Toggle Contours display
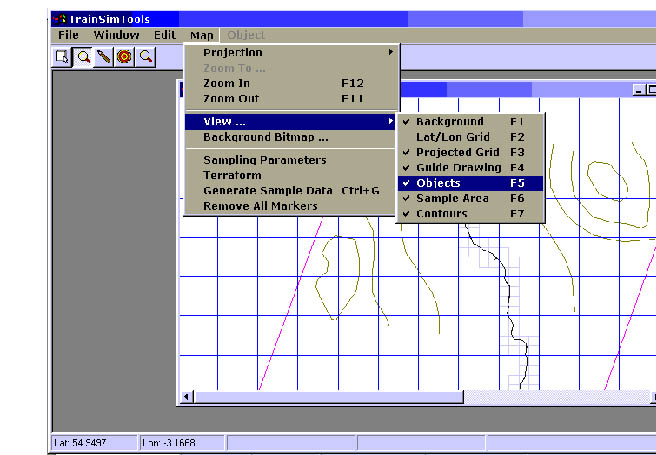This screenshot has height=455, width=656. [x=471, y=214]
